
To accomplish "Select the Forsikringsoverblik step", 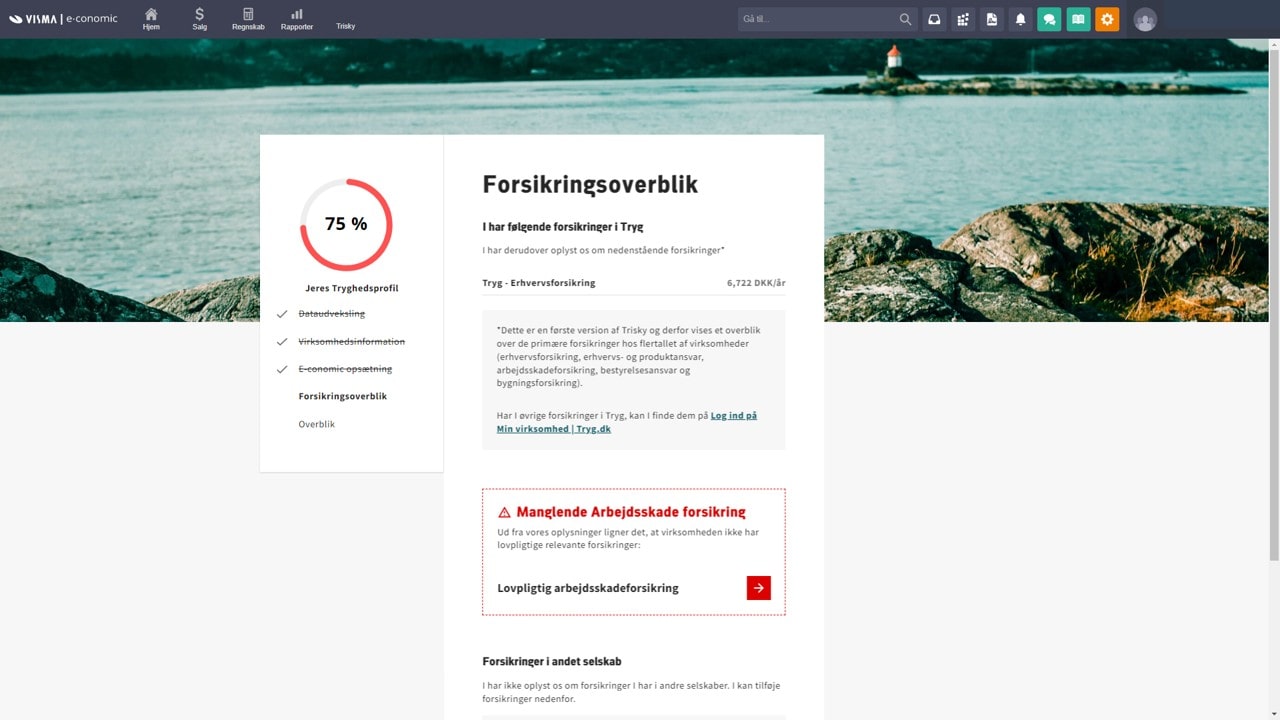I will pos(343,396).
